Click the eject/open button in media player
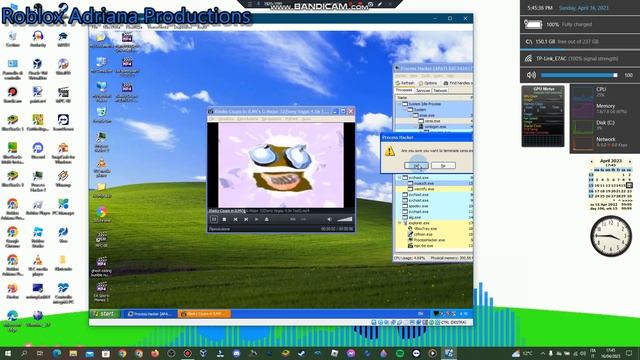 267,220
